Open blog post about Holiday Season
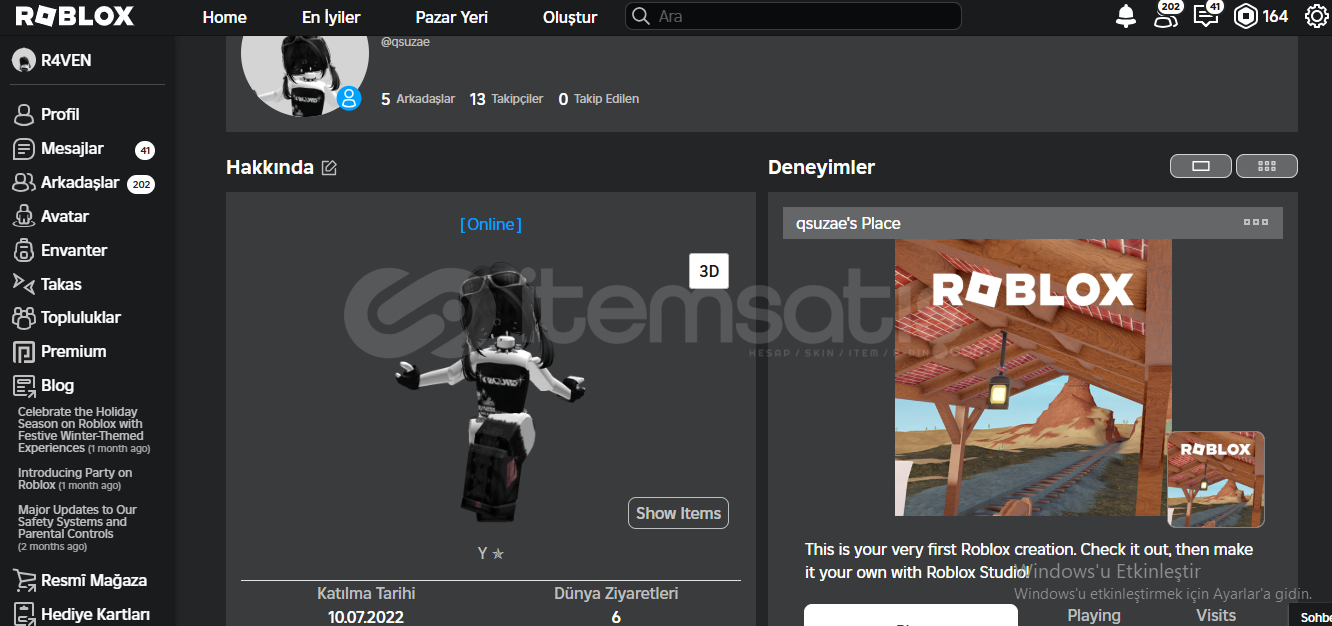The width and height of the screenshot is (1332, 626). click(x=84, y=430)
